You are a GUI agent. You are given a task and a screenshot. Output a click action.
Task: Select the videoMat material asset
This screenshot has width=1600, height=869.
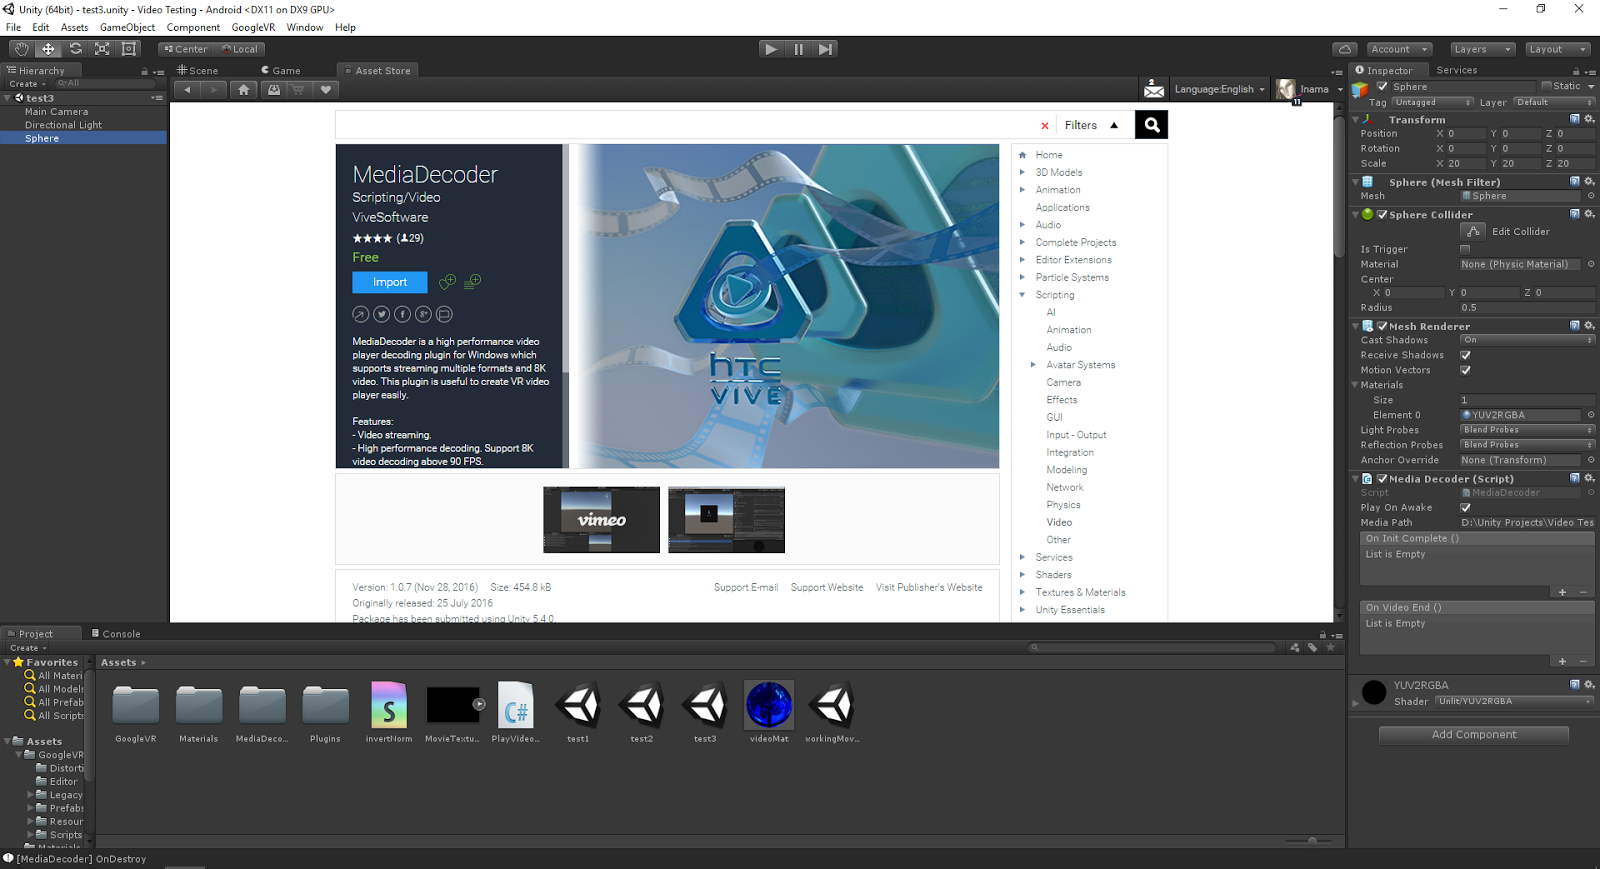pyautogui.click(x=769, y=712)
